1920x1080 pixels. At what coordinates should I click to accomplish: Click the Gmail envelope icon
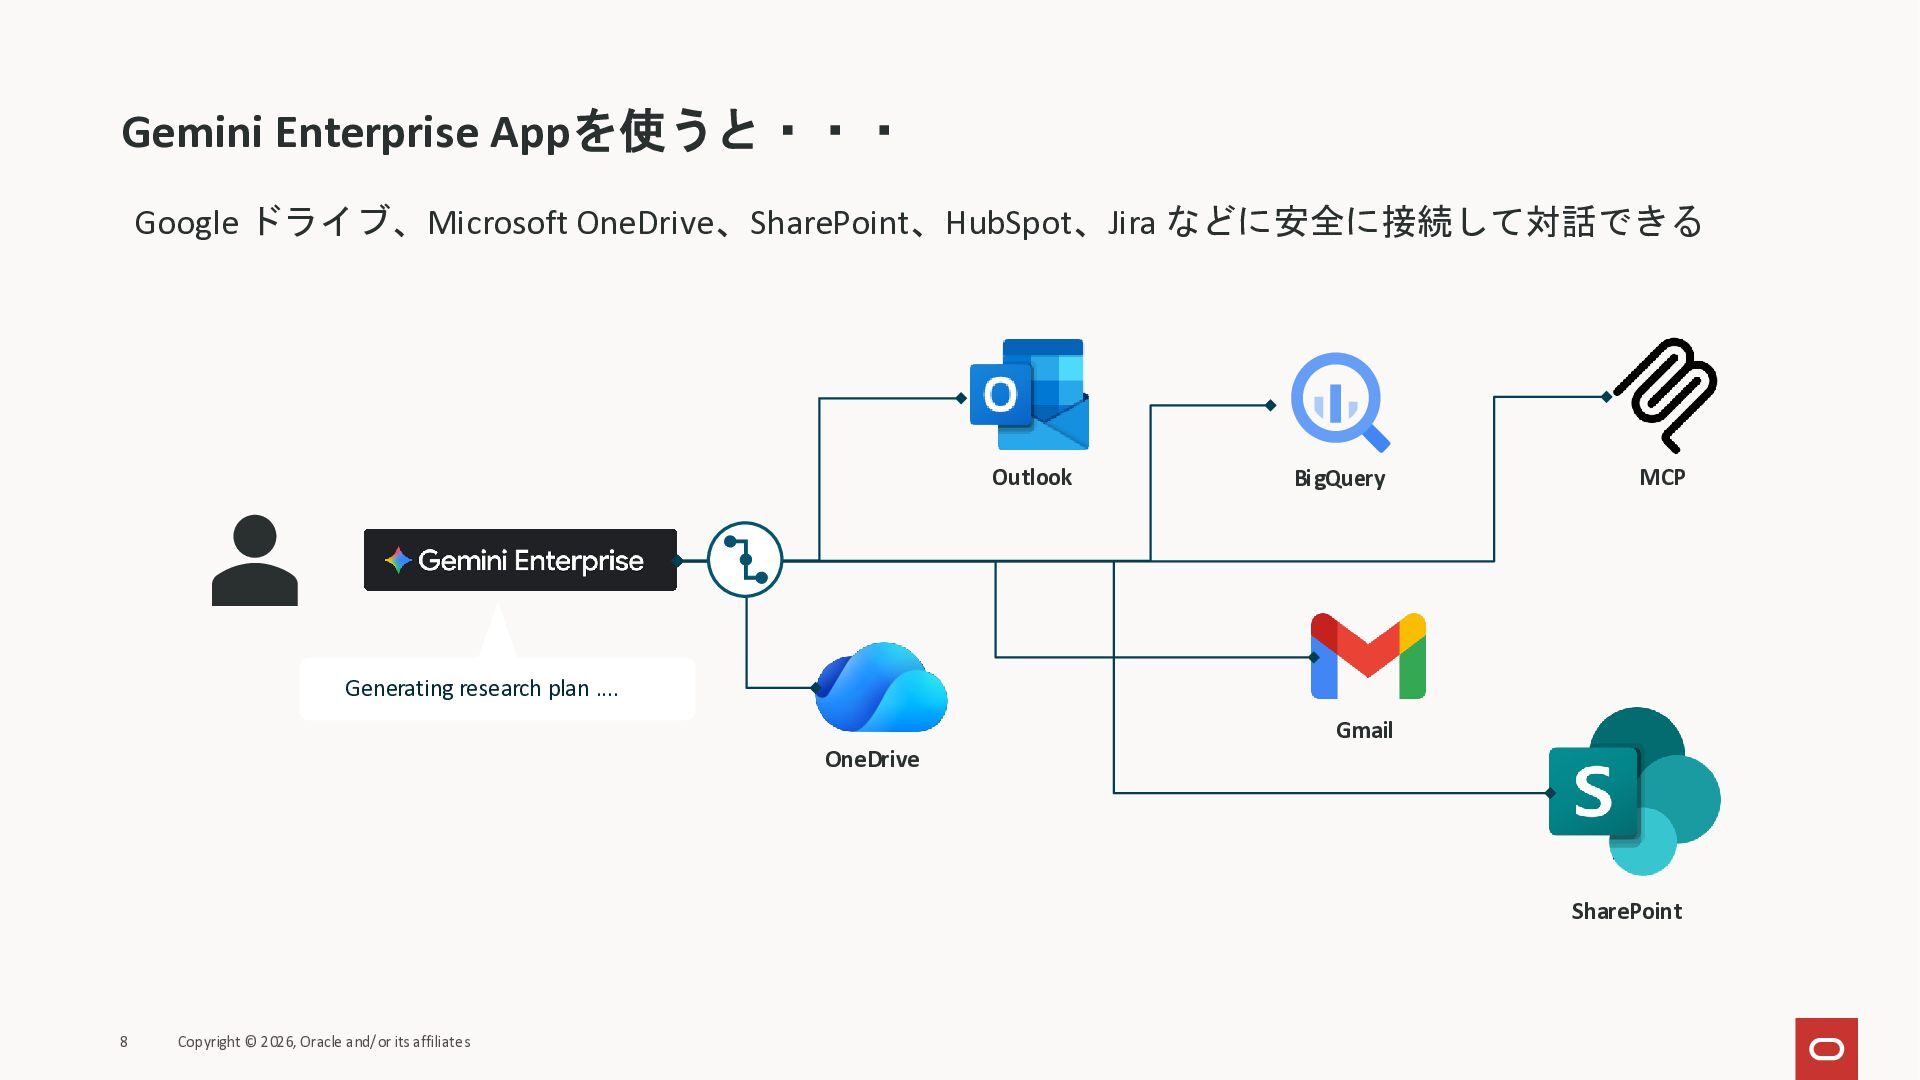[1368, 656]
